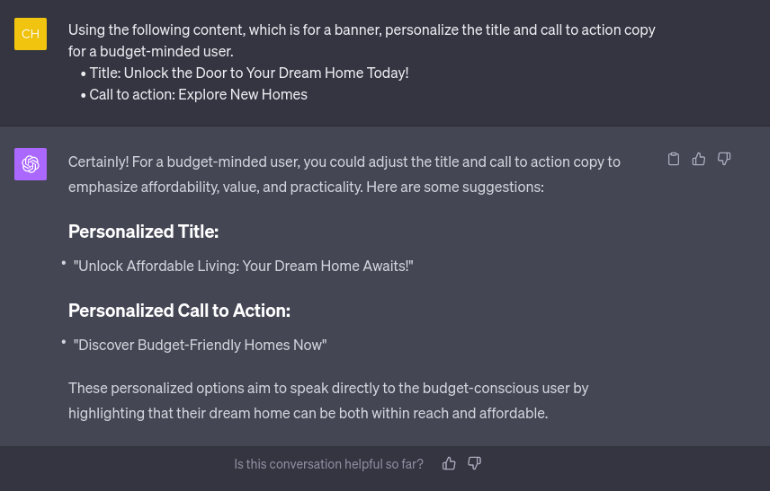This screenshot has width=770, height=491.
Task: Click the "Is this conversation helpful so far?" text
Action: [x=329, y=464]
